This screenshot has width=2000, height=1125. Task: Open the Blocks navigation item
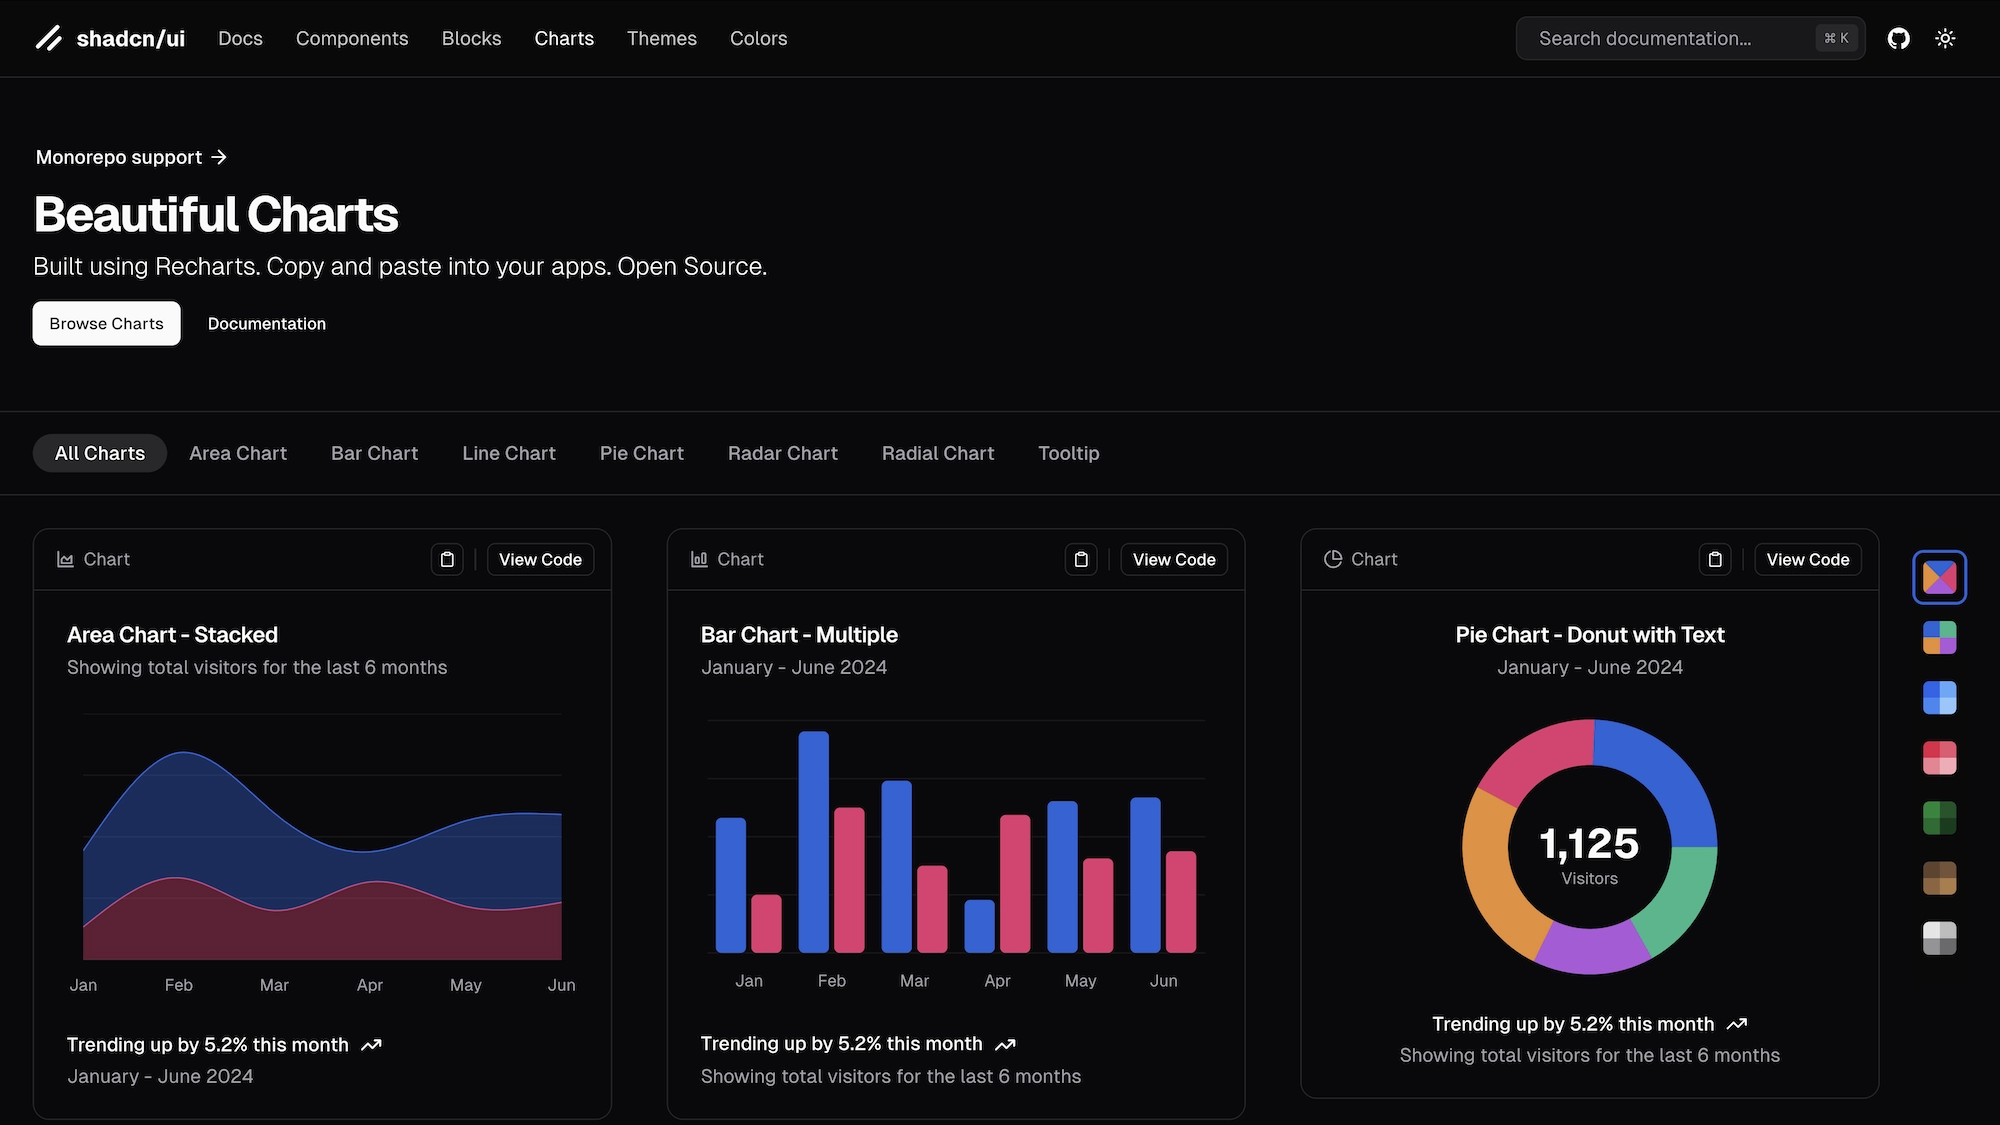tap(471, 38)
